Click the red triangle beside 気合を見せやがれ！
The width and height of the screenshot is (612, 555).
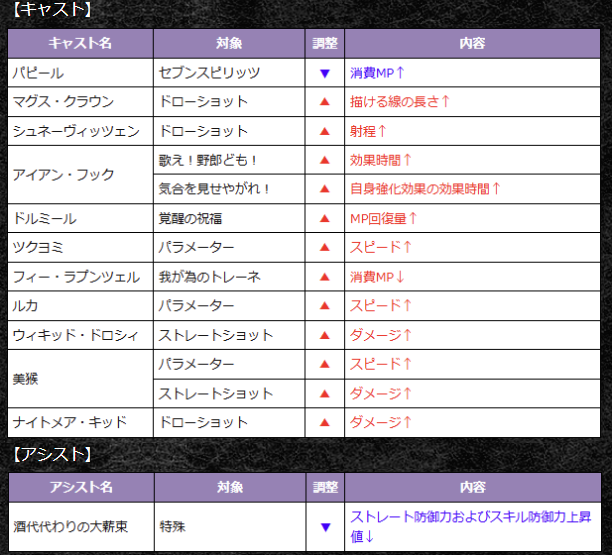tap(325, 189)
